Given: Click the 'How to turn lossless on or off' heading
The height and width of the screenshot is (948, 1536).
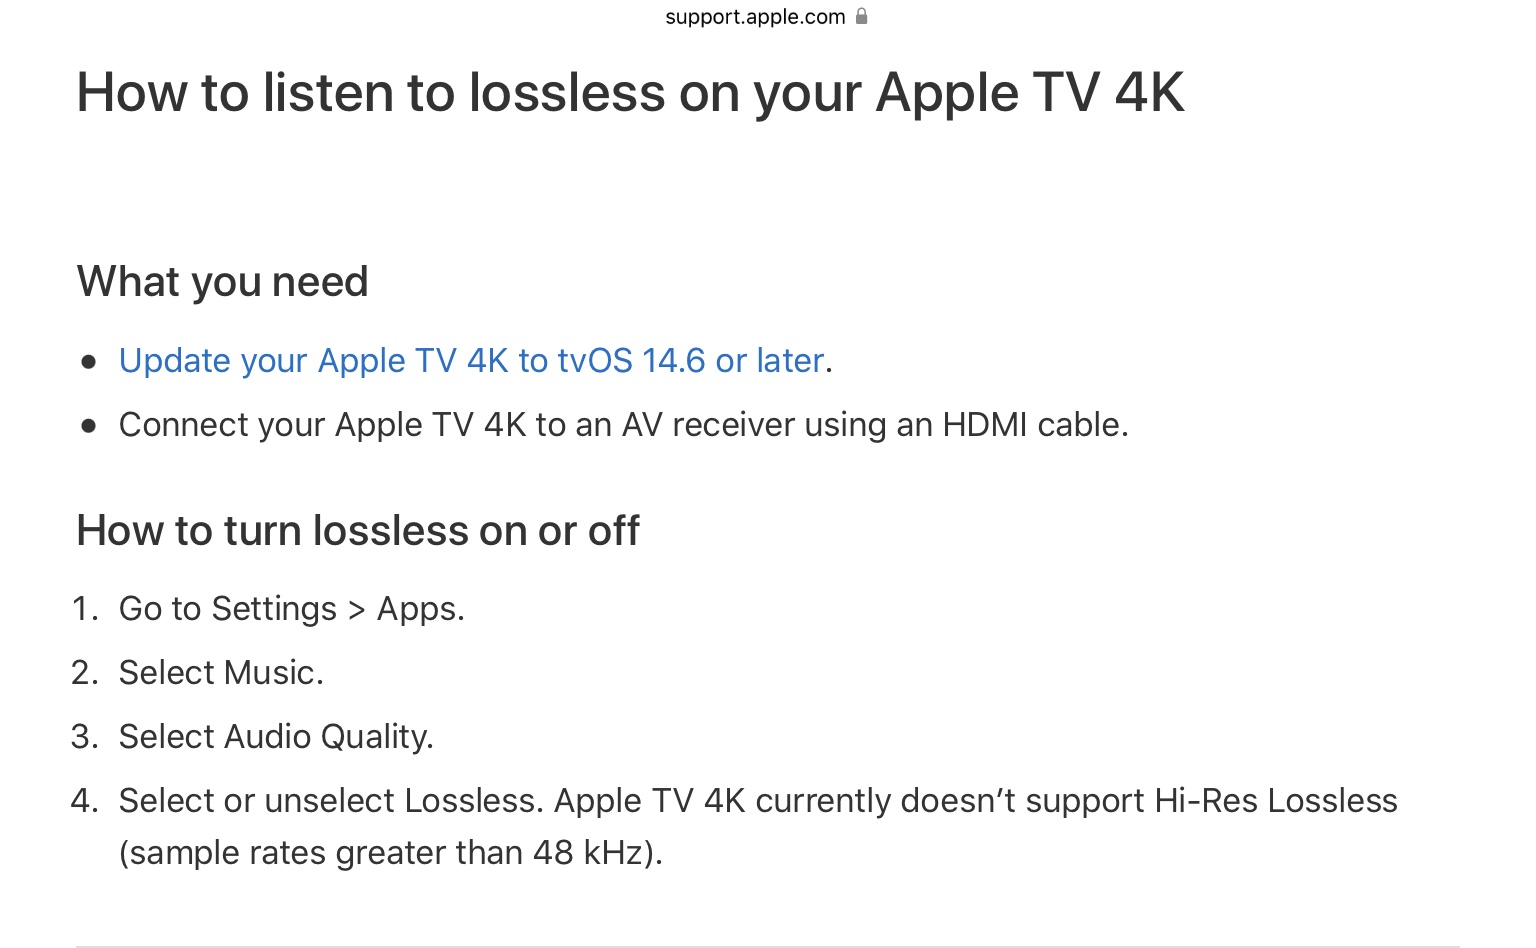Looking at the screenshot, I should [x=358, y=531].
